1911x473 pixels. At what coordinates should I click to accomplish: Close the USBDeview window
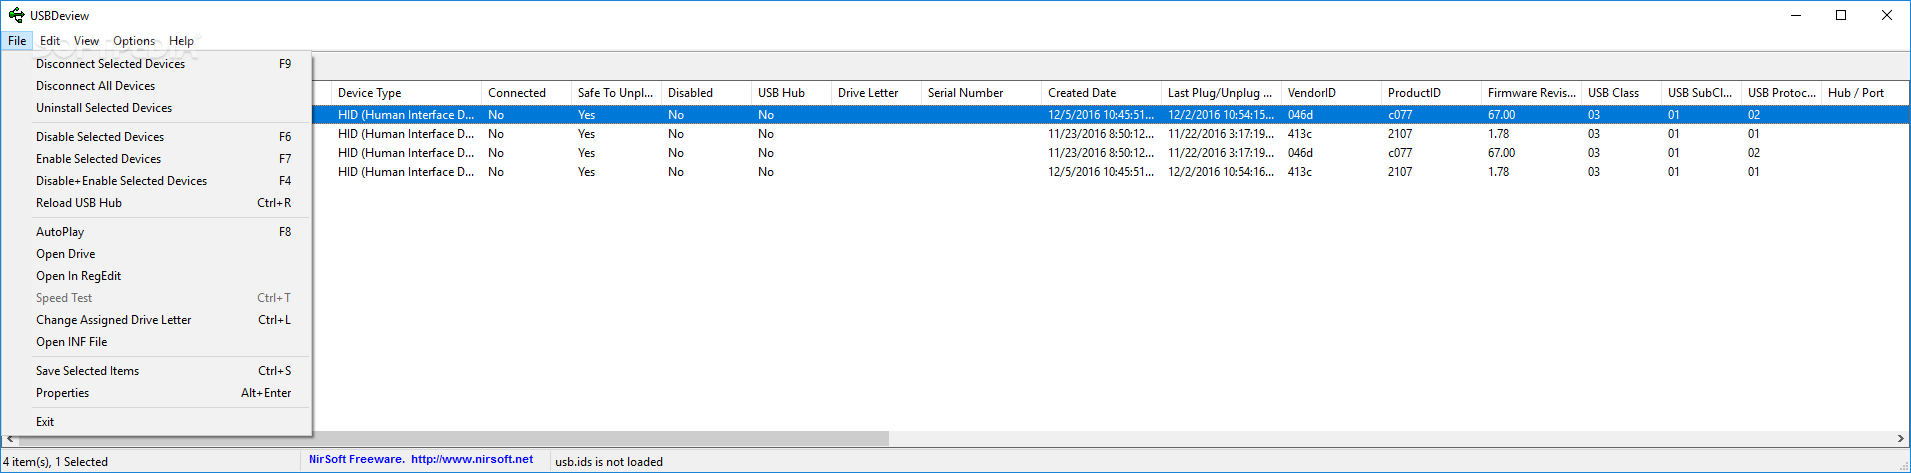(1887, 15)
